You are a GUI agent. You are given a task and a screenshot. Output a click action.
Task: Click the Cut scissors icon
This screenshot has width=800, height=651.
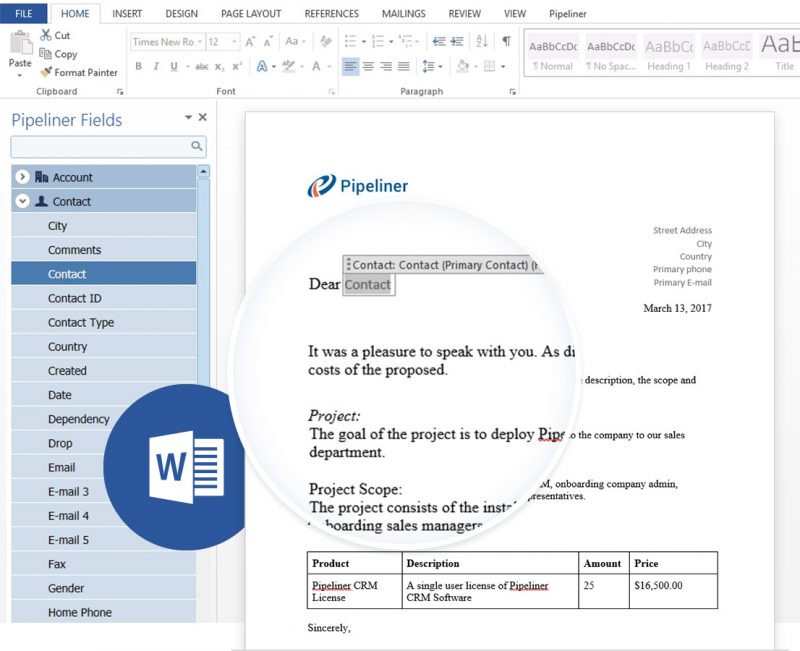pos(46,35)
